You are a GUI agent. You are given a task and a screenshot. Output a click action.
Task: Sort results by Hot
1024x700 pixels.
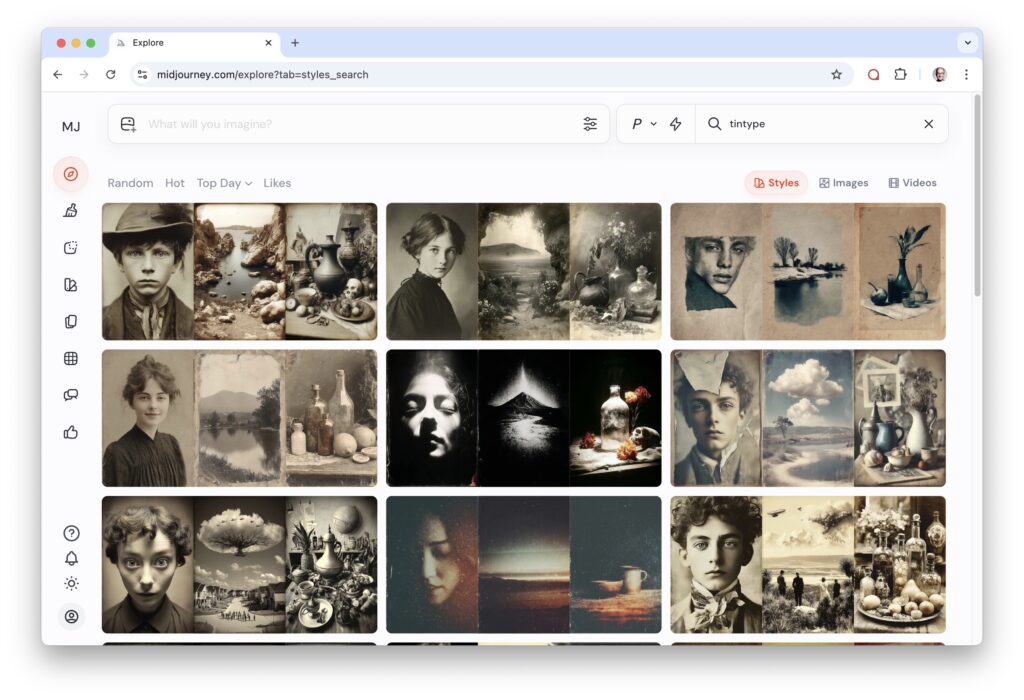tap(175, 183)
